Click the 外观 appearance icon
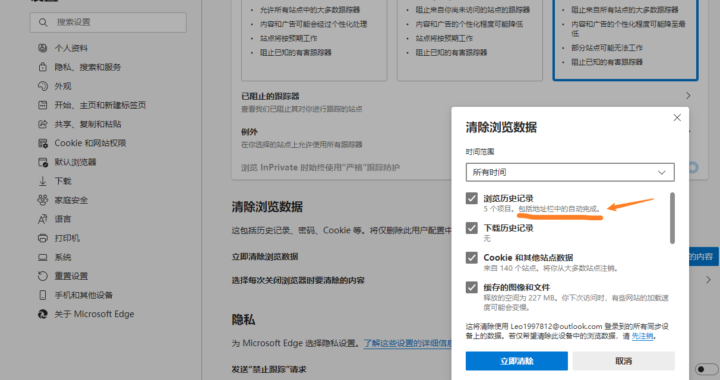720x380 pixels. 43,86
